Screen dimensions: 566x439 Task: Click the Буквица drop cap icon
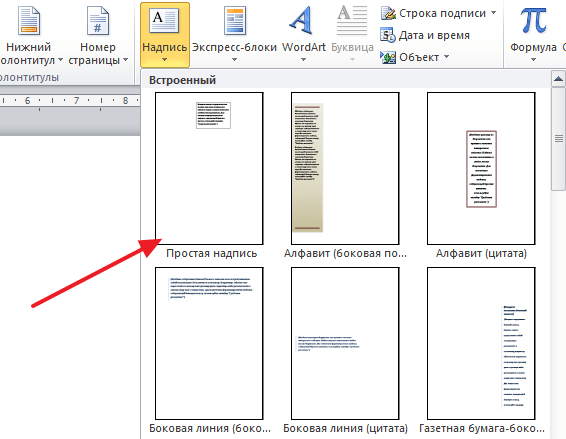coord(352,21)
